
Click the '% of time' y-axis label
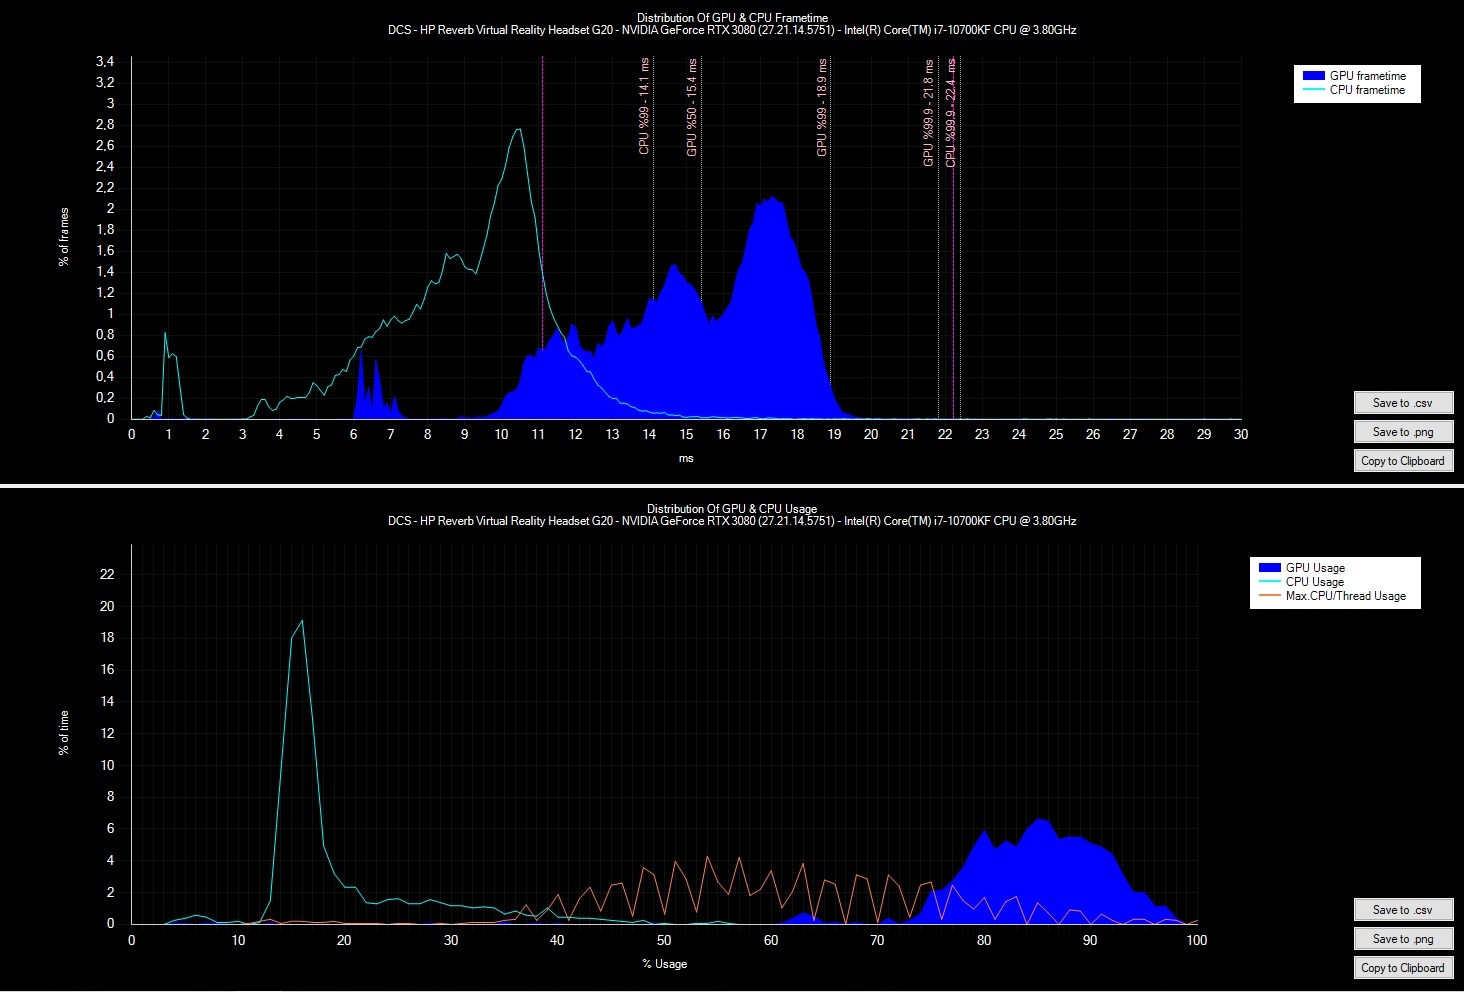pyautogui.click(x=64, y=733)
